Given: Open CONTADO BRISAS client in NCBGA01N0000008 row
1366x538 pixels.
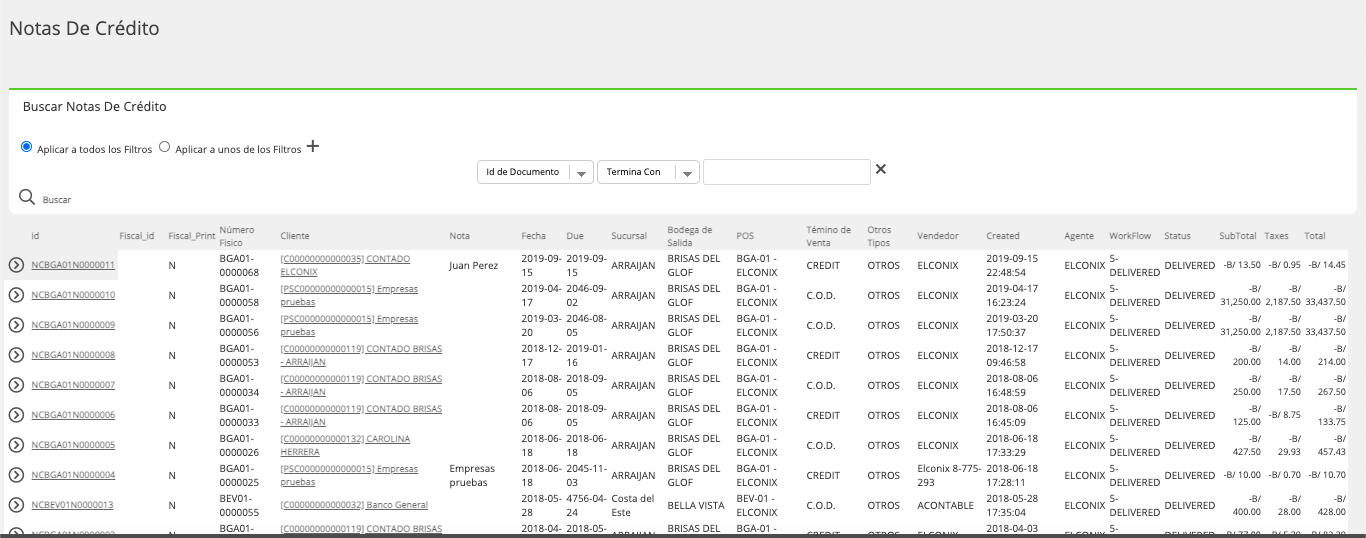Looking at the screenshot, I should (361, 355).
